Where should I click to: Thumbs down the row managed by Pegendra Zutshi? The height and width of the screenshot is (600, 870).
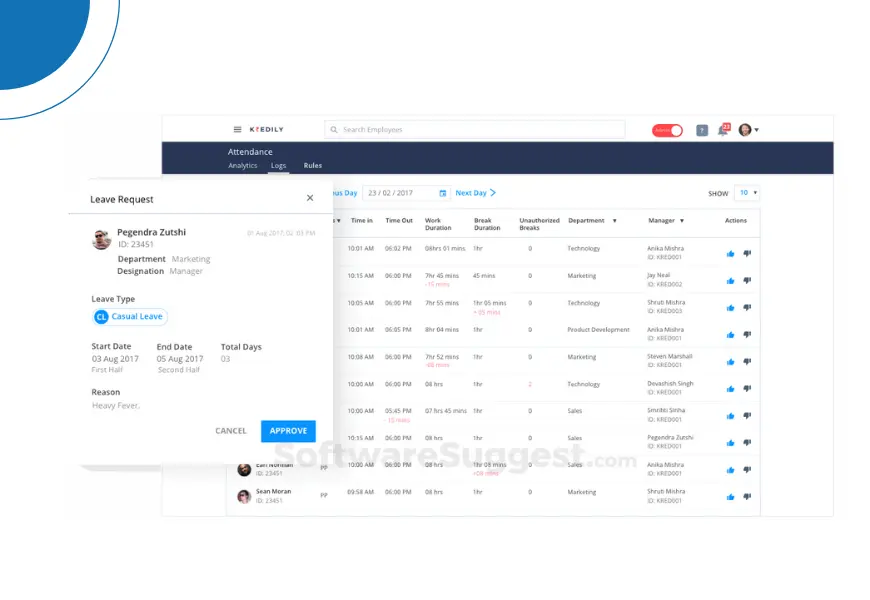point(747,442)
